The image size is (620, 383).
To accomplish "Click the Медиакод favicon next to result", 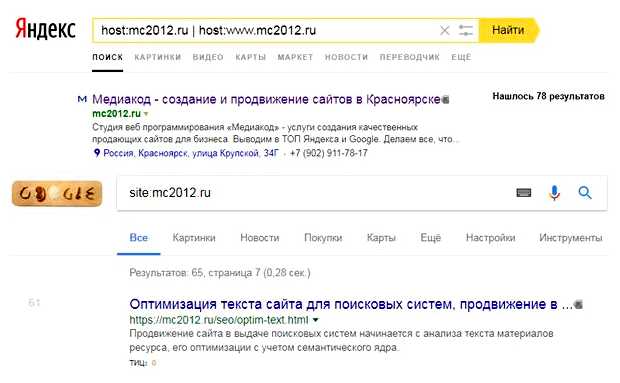I will (x=82, y=99).
